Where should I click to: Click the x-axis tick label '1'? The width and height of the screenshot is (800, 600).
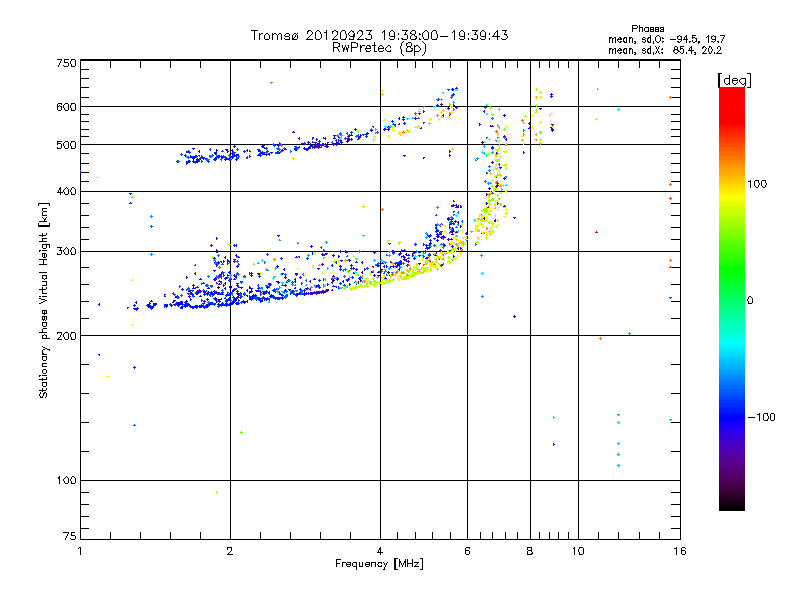80,551
